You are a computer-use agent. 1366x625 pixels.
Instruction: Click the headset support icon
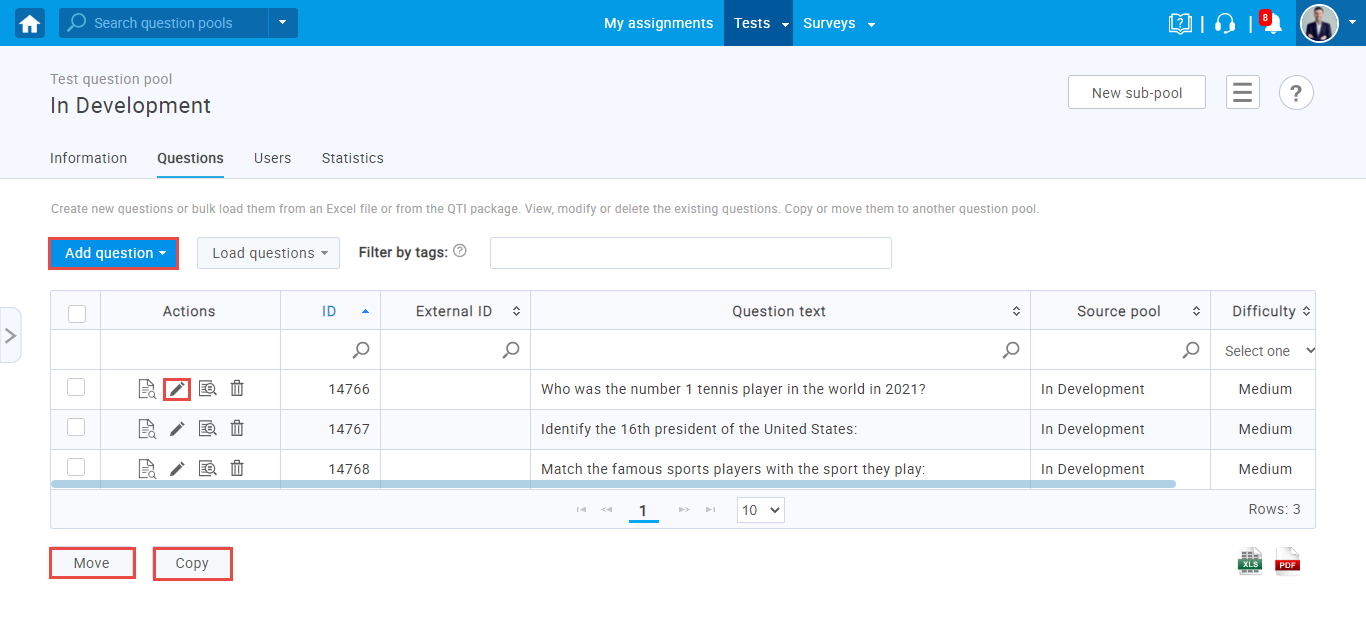1225,24
